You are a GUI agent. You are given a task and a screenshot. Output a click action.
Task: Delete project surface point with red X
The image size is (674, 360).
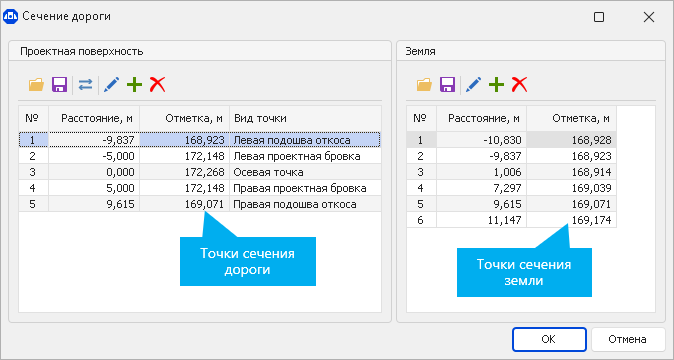157,84
